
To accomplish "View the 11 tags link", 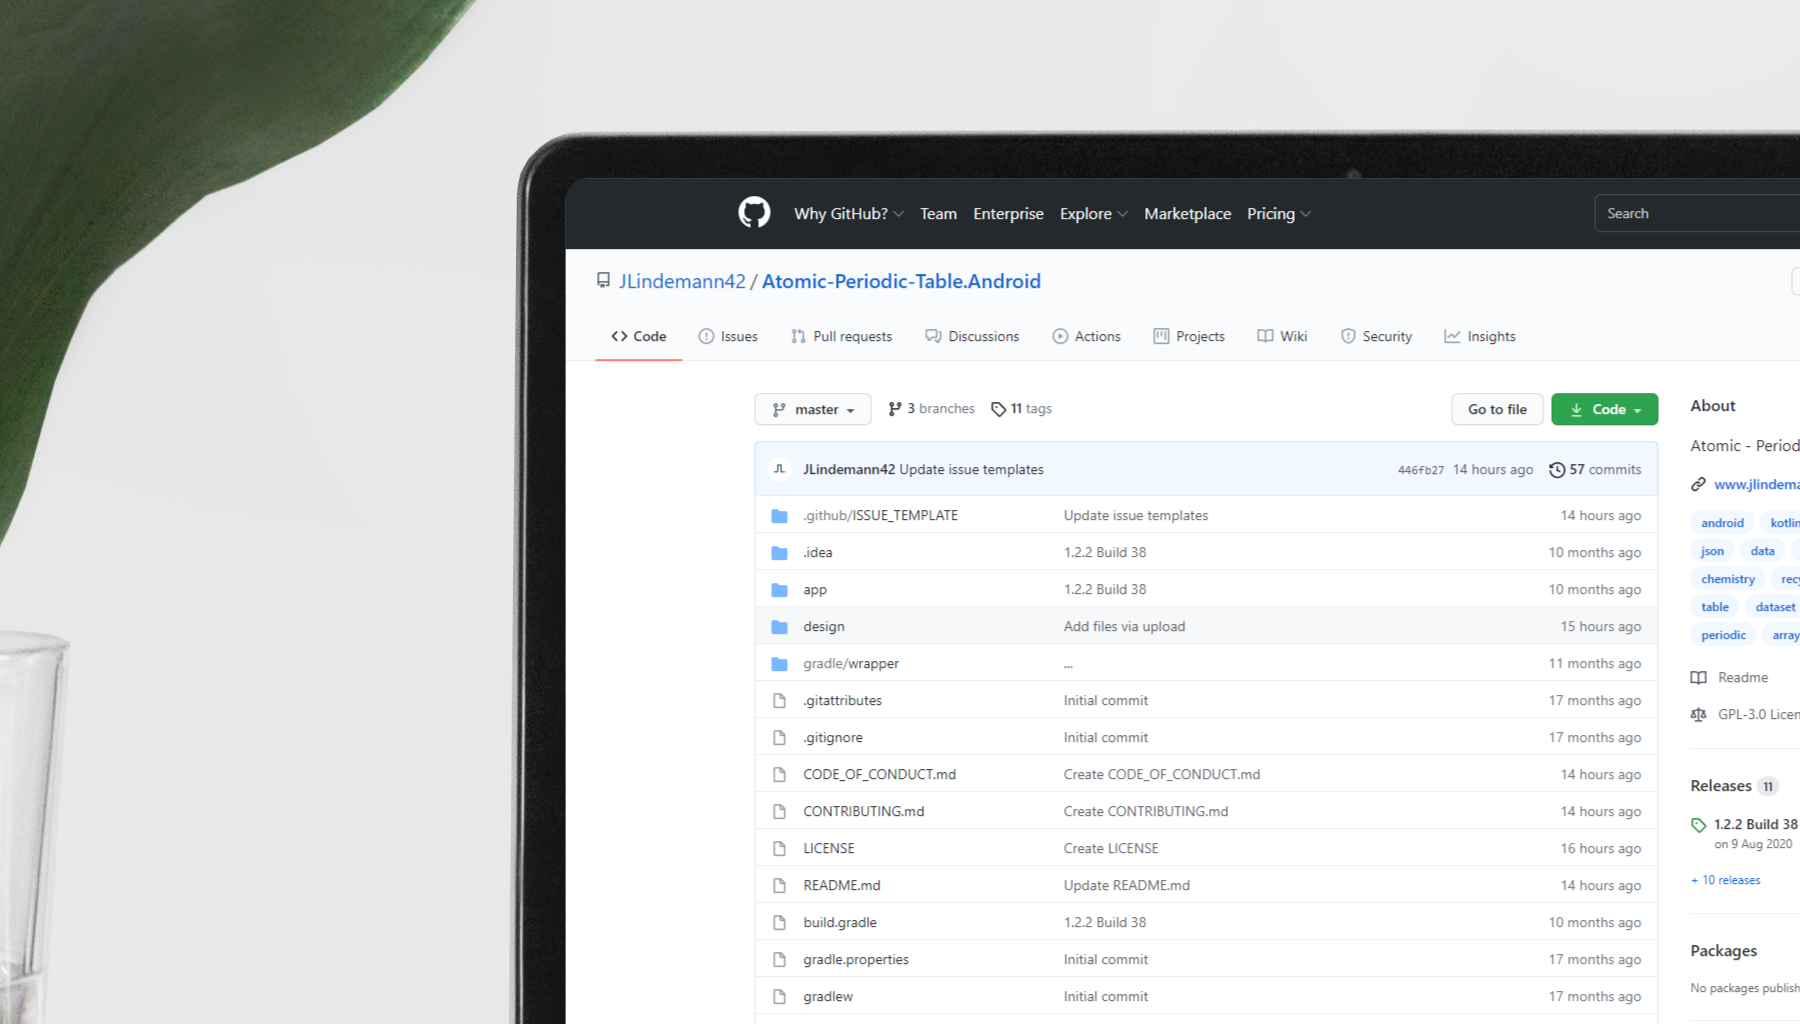I will (1021, 409).
